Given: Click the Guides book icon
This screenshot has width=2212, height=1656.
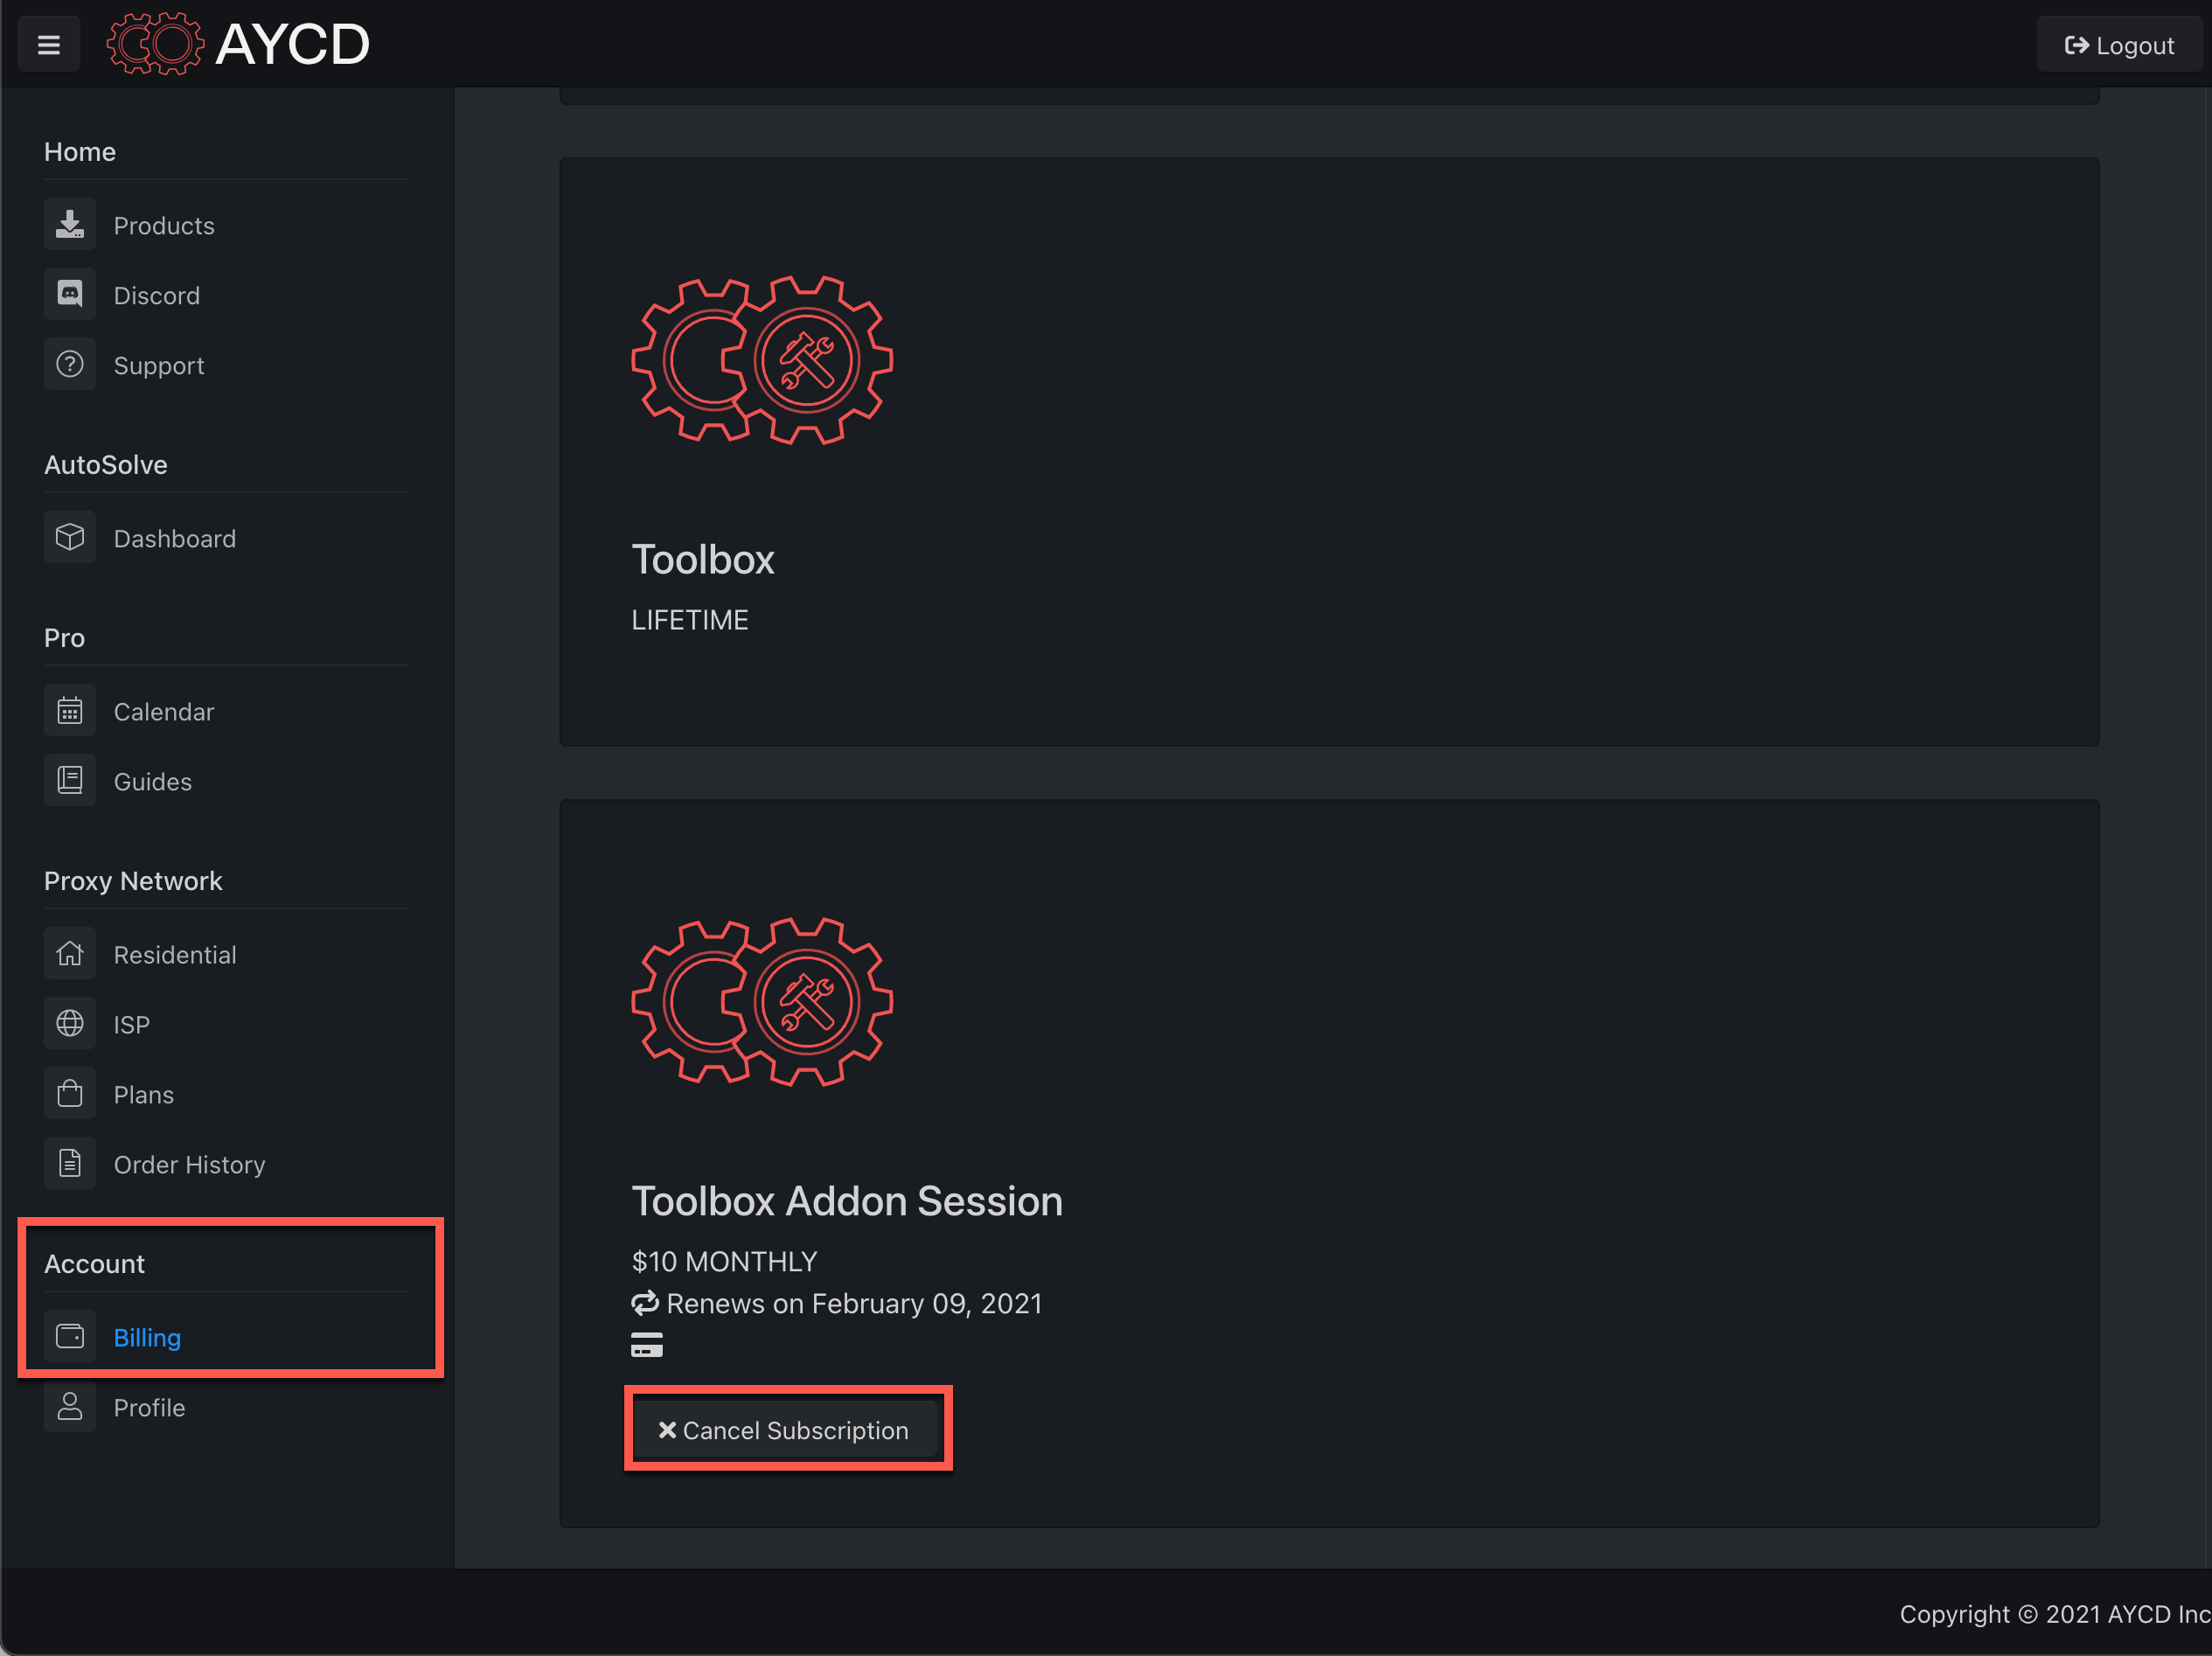Looking at the screenshot, I should click(70, 781).
